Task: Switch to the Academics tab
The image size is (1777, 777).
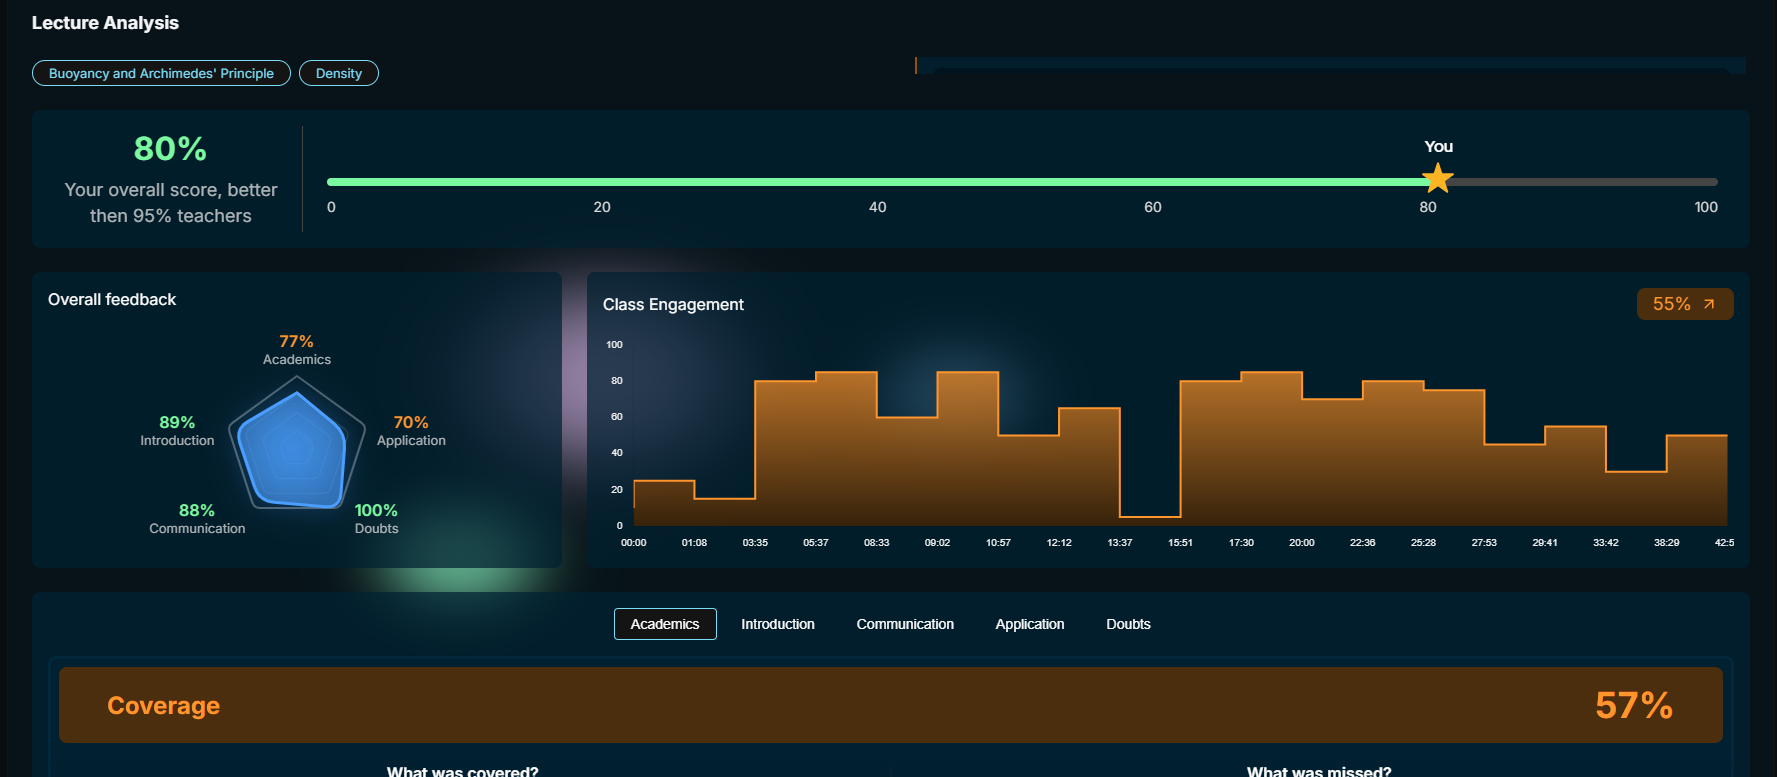Action: (664, 624)
